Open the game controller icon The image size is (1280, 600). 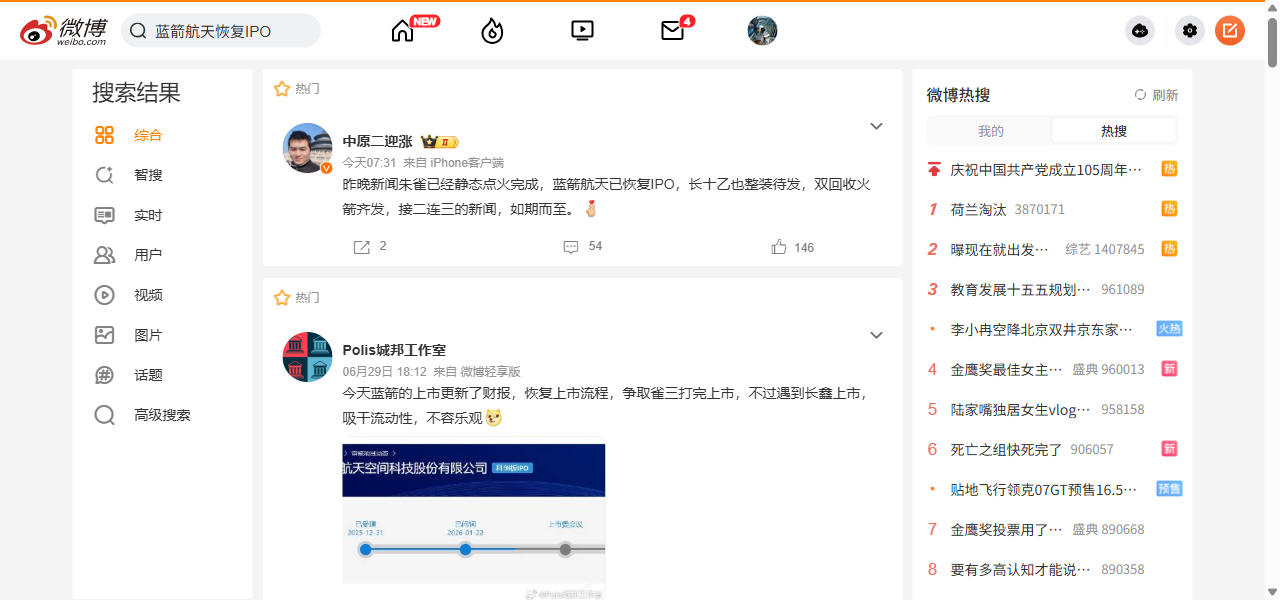coord(1140,31)
